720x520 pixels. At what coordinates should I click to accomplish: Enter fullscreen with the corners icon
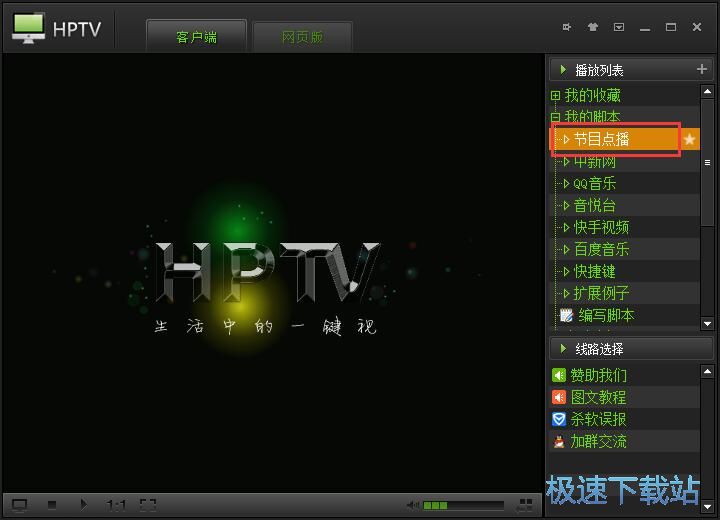pyautogui.click(x=148, y=505)
